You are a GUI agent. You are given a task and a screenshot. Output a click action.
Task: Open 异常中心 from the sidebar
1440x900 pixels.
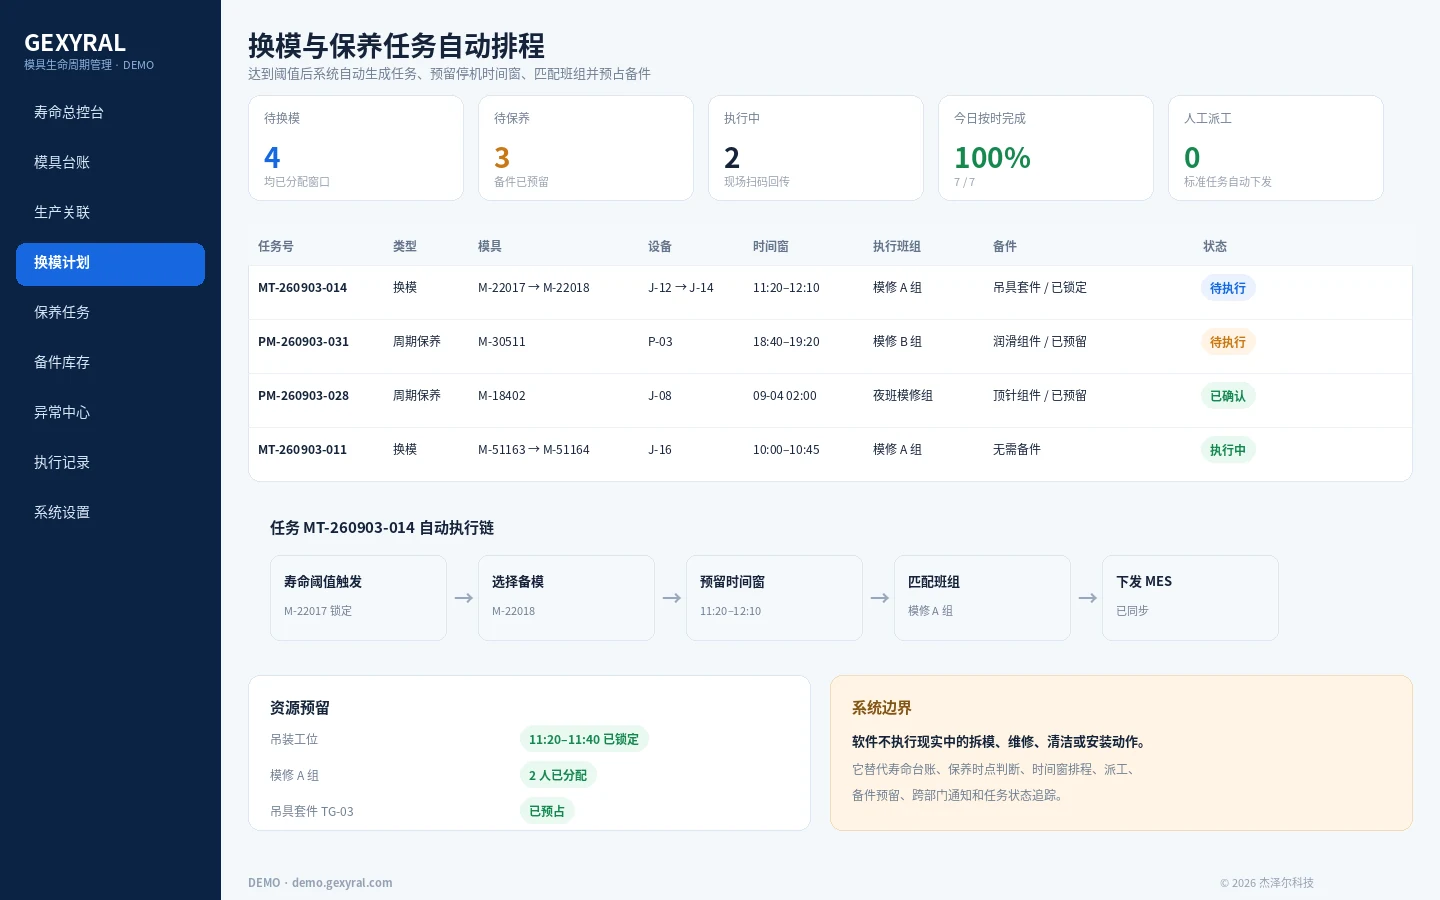110,412
